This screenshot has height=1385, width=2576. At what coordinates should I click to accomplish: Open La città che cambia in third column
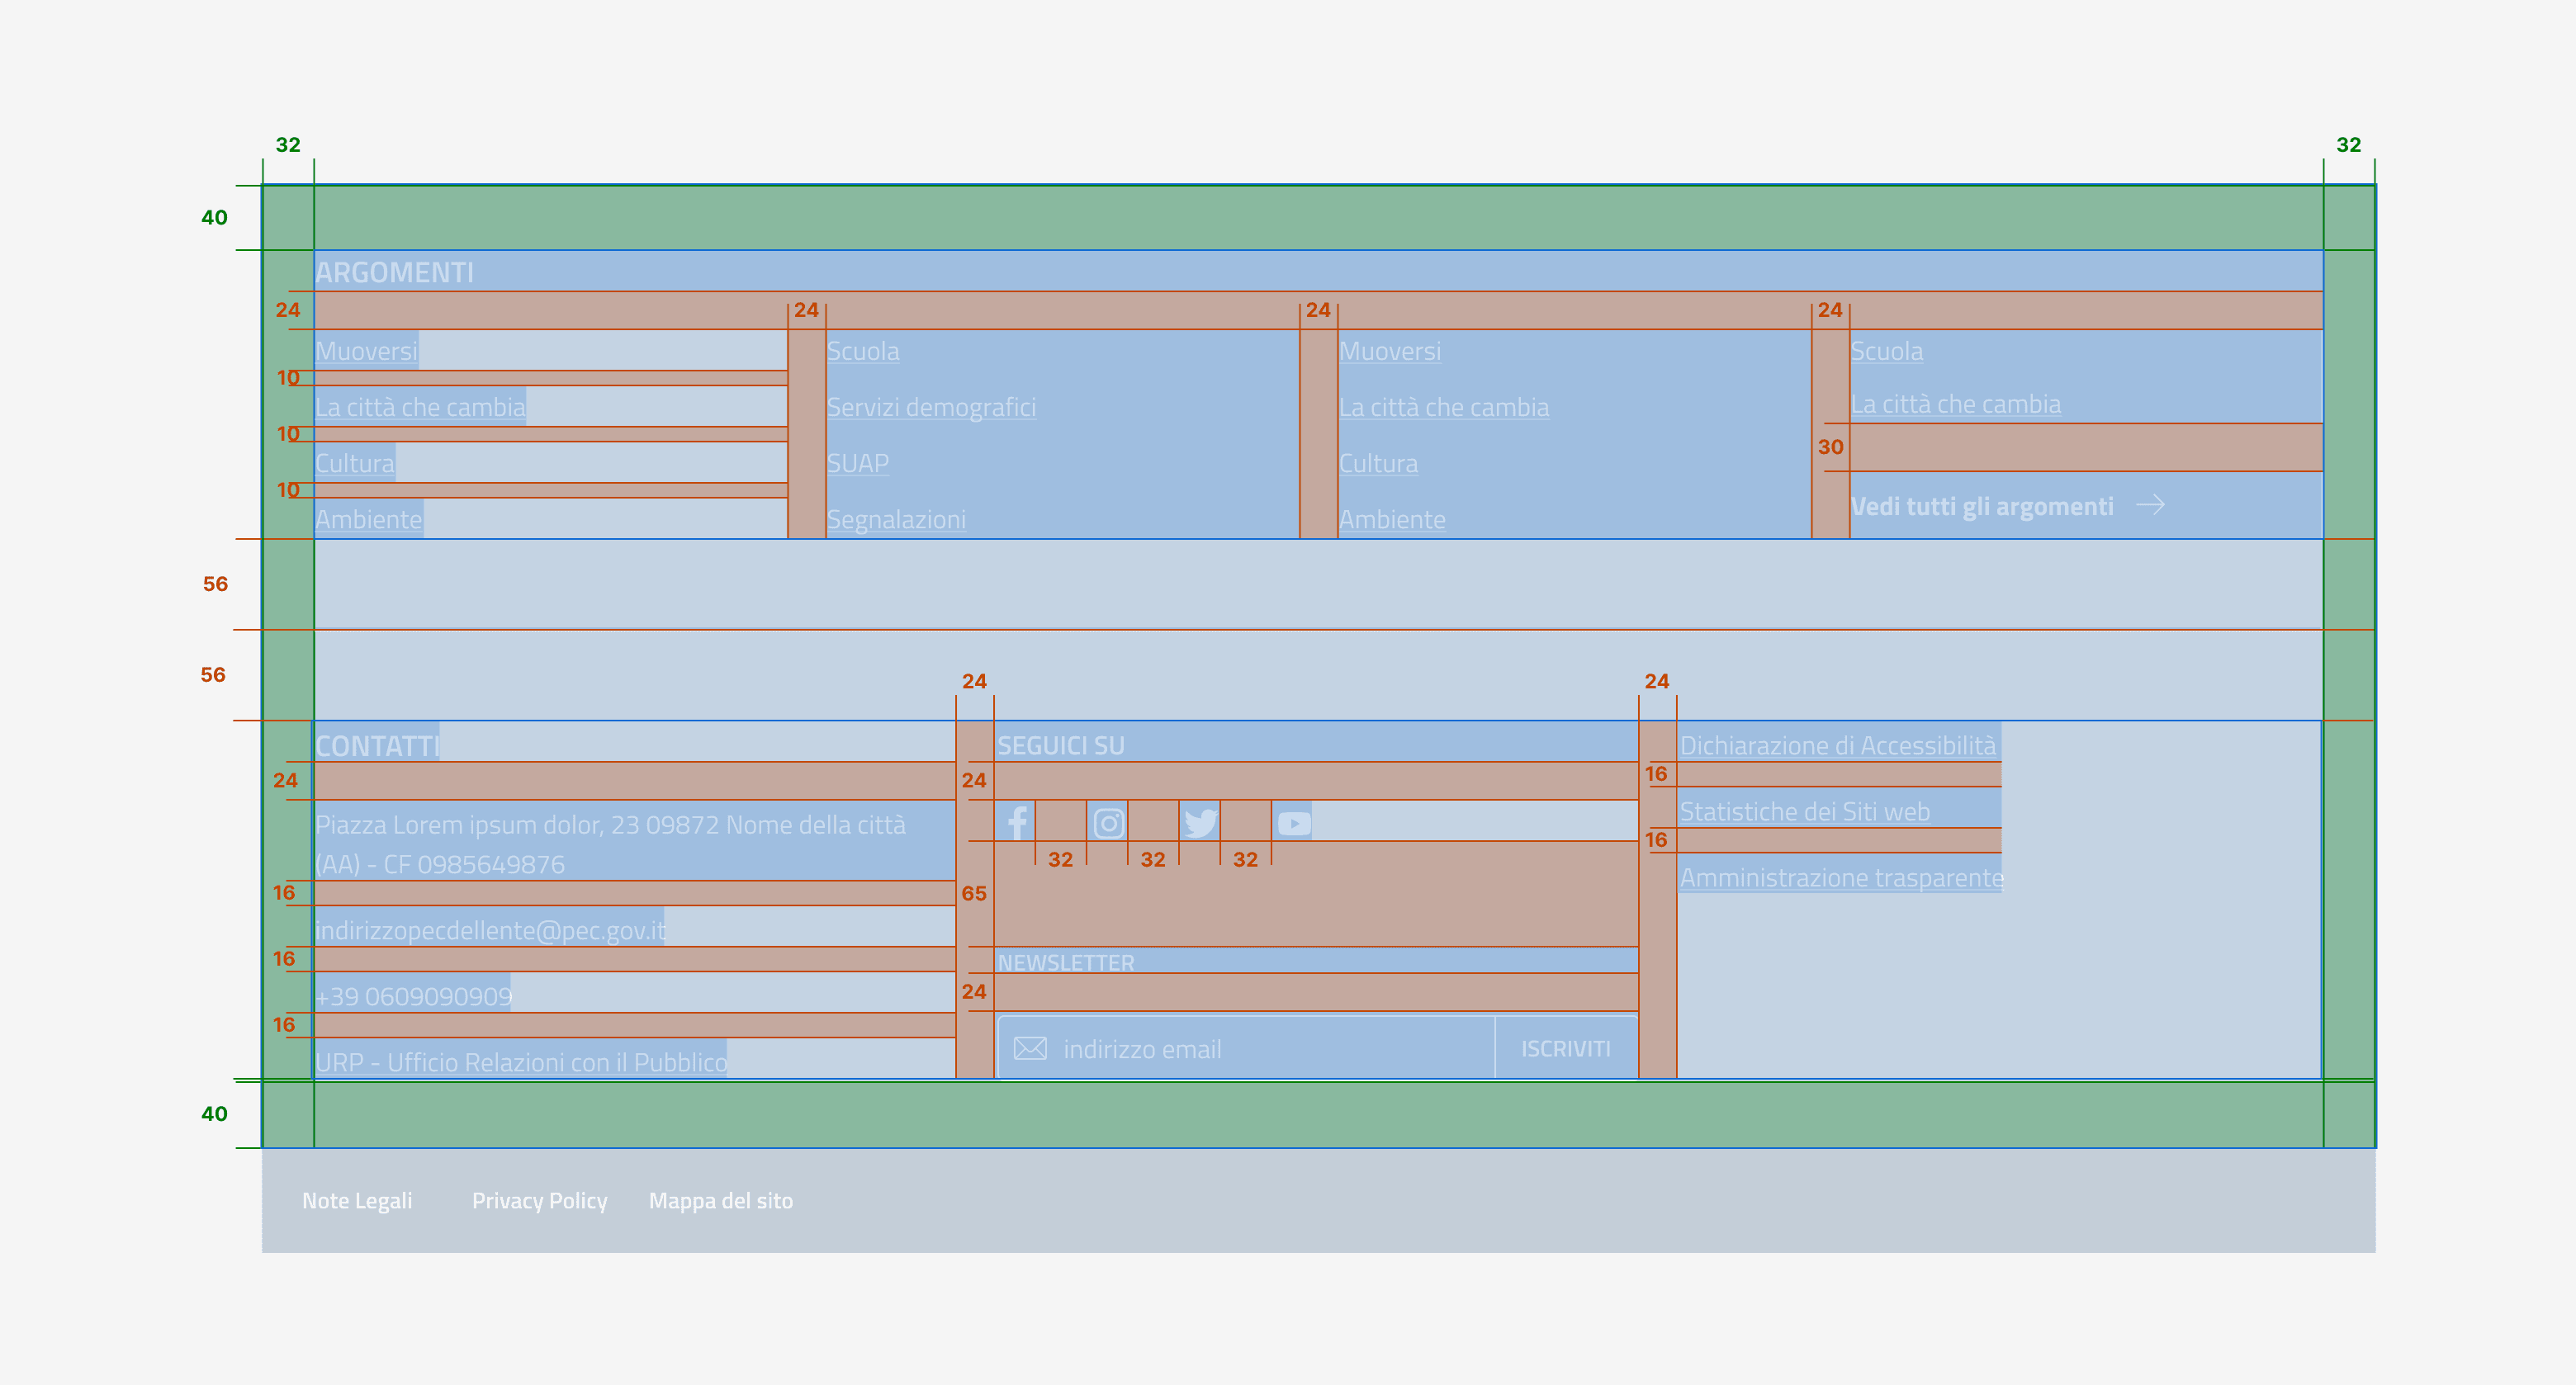[x=1444, y=407]
